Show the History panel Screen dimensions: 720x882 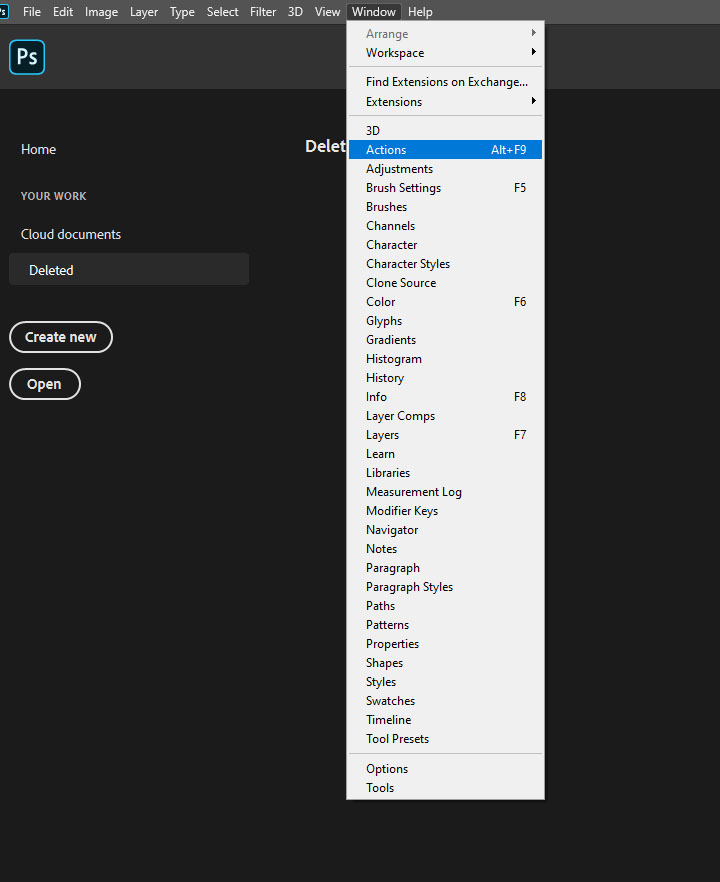pos(385,378)
